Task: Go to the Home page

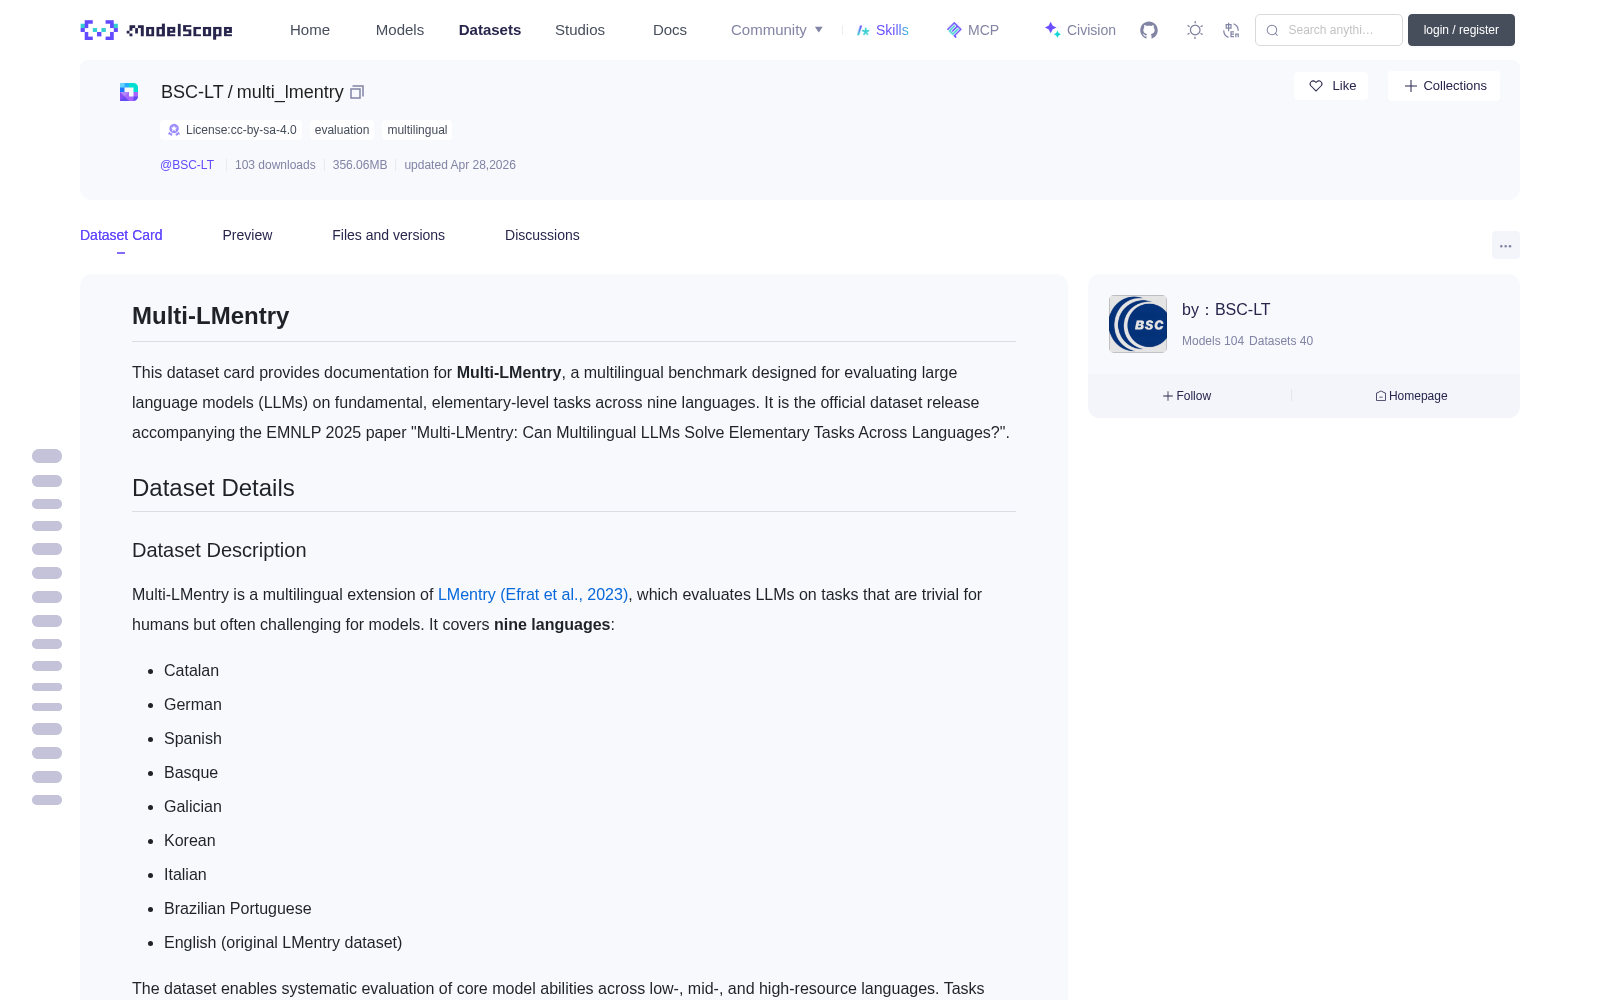Action: click(x=310, y=30)
